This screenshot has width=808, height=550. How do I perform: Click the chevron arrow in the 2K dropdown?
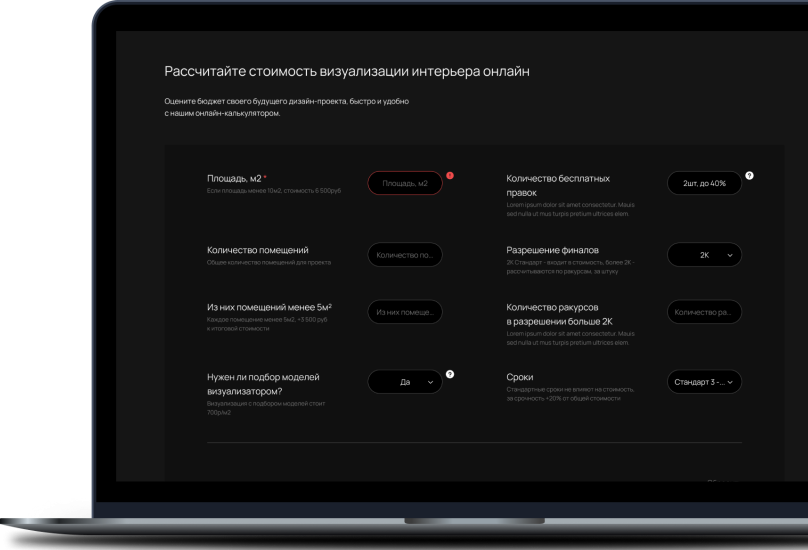click(x=730, y=255)
